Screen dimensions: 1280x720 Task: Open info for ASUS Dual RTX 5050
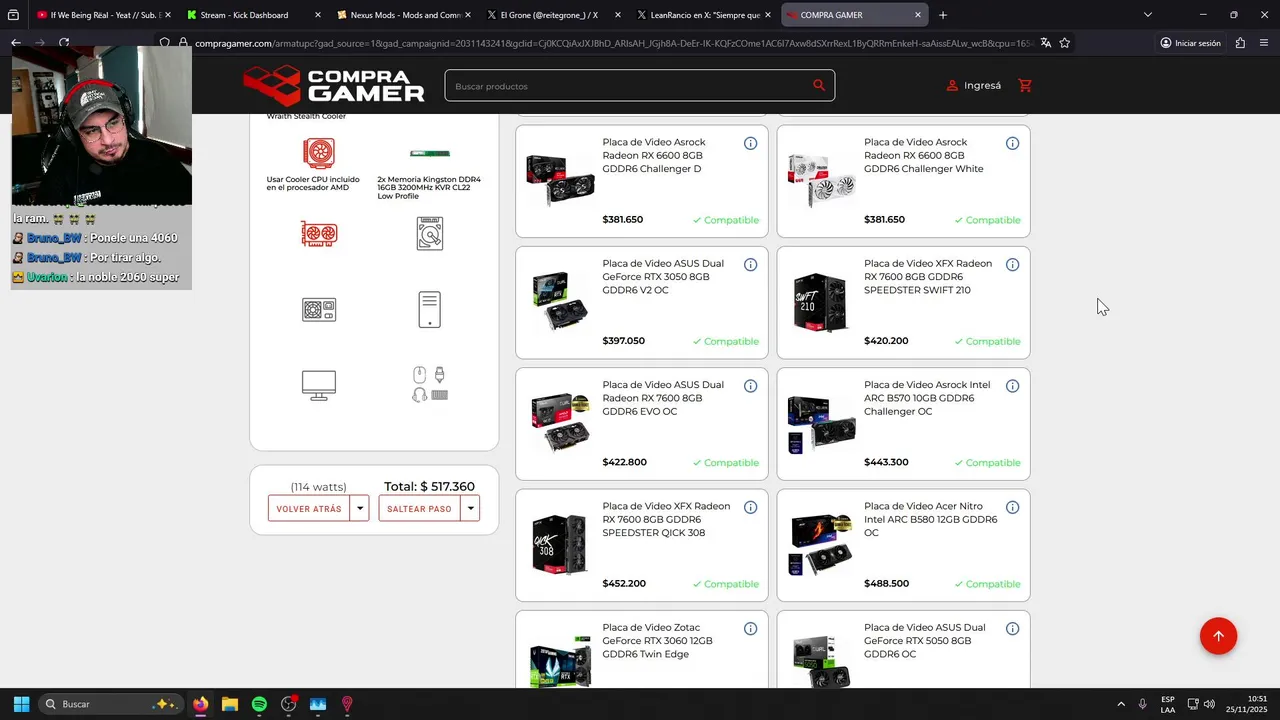[x=1012, y=629]
